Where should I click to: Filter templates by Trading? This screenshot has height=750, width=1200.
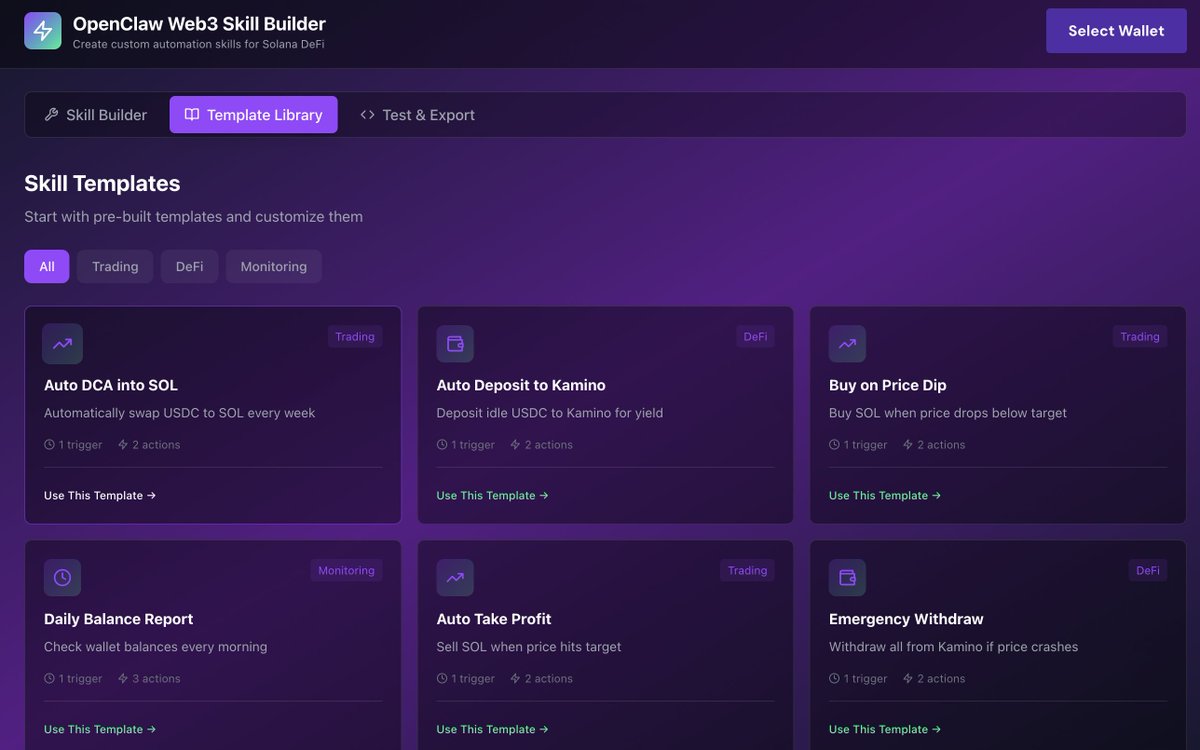(115, 267)
